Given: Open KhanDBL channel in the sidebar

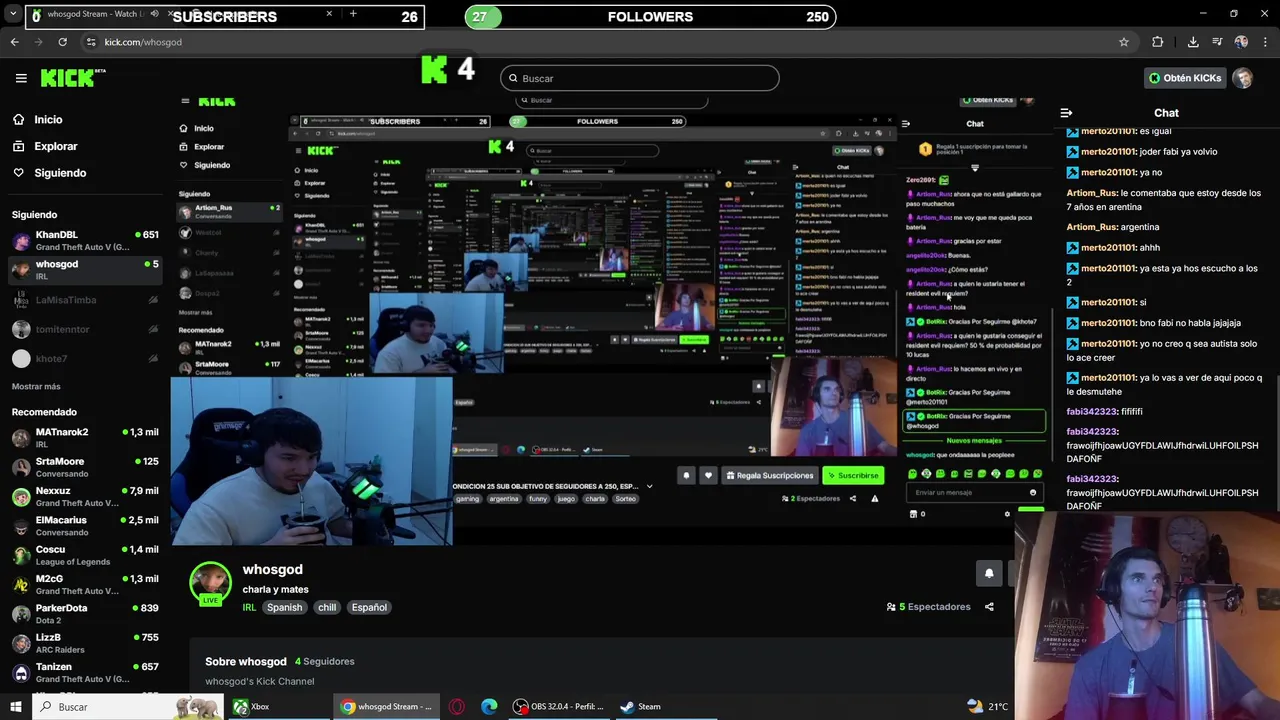Looking at the screenshot, I should tap(85, 240).
